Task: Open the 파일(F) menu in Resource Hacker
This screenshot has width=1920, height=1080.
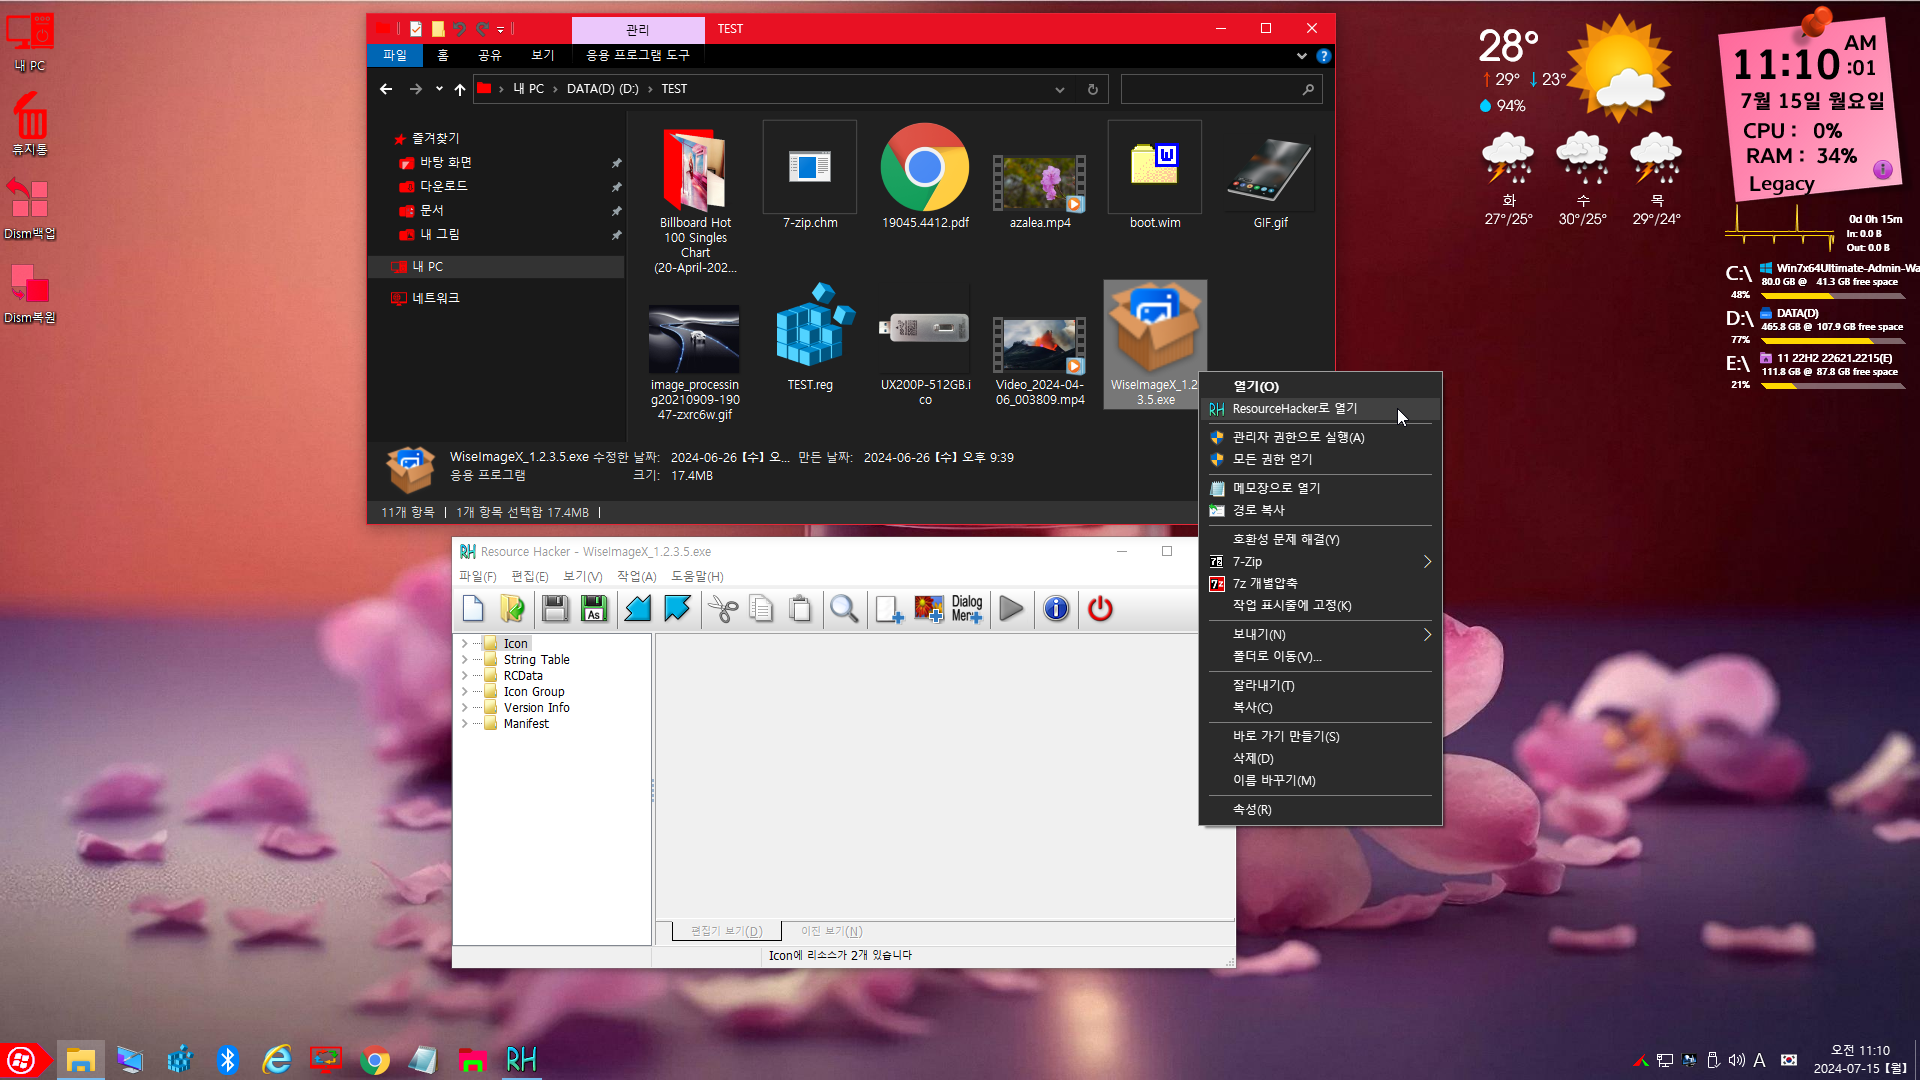Action: [477, 577]
